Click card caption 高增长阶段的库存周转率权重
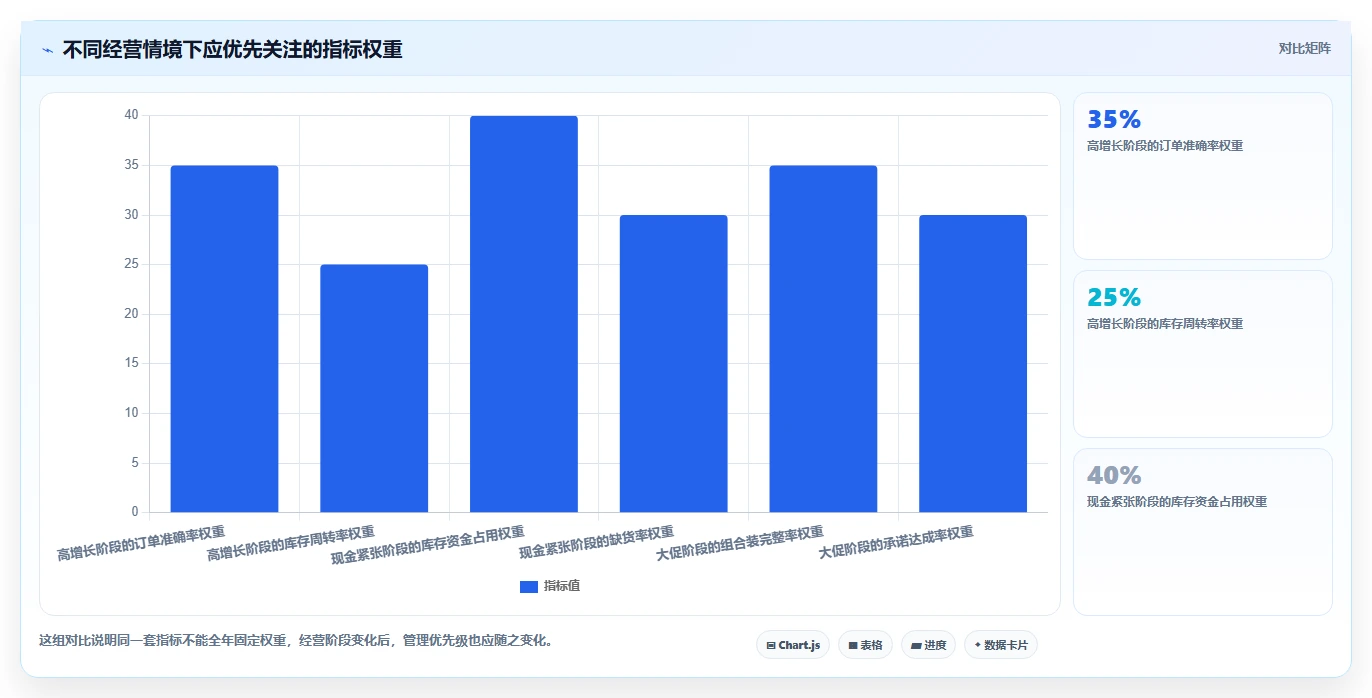This screenshot has height=698, width=1372. click(1165, 324)
